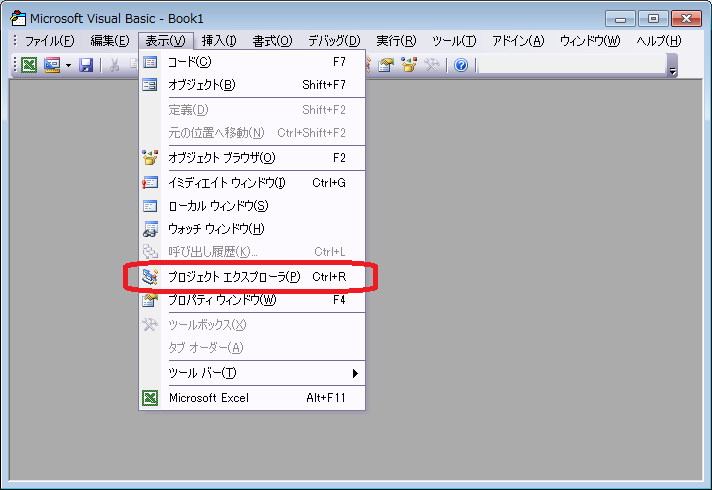The width and height of the screenshot is (712, 490).
Task: Click the Visual Basic title bar app icon
Action: 18,18
